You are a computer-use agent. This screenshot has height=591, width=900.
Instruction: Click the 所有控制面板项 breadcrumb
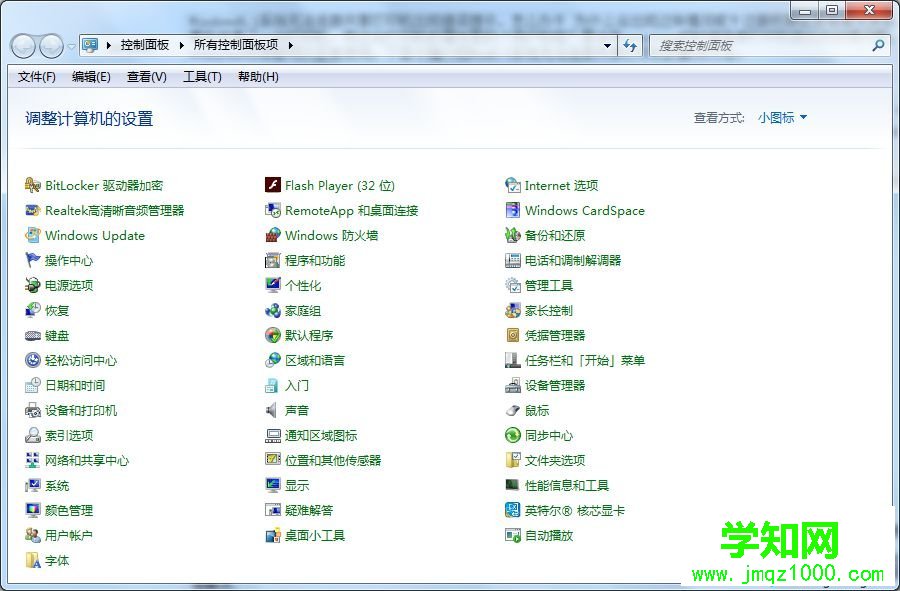[x=236, y=45]
